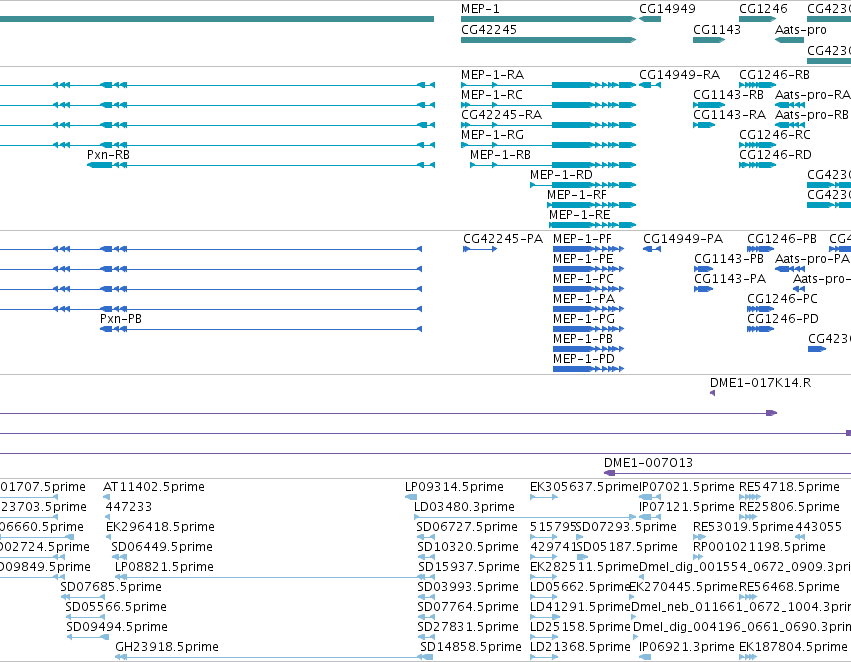This screenshot has height=662, width=851.
Task: Click transcript Aats-pro-RB label
Action: click(x=811, y=115)
